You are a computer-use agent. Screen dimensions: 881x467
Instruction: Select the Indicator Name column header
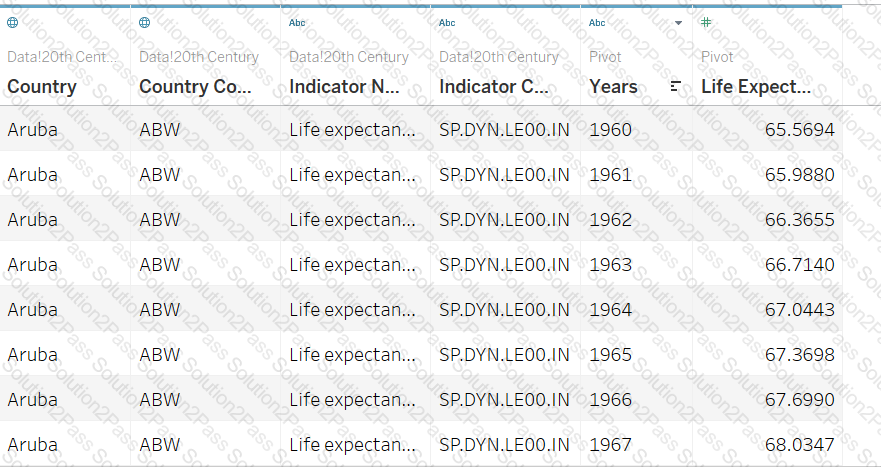[344, 87]
